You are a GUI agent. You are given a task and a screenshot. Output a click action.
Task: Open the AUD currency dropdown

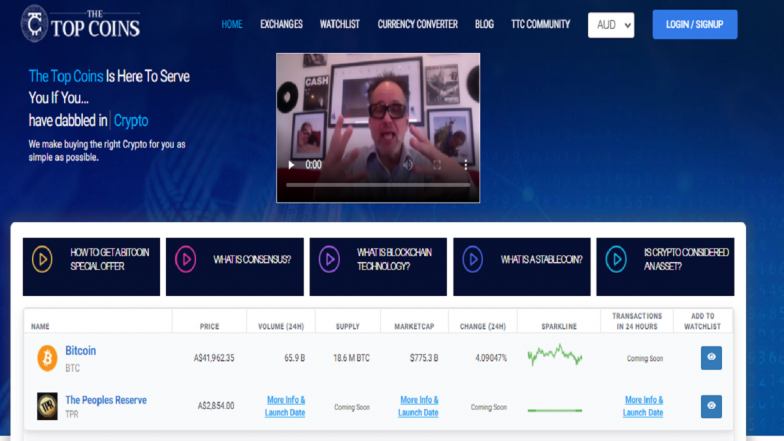pyautogui.click(x=611, y=25)
